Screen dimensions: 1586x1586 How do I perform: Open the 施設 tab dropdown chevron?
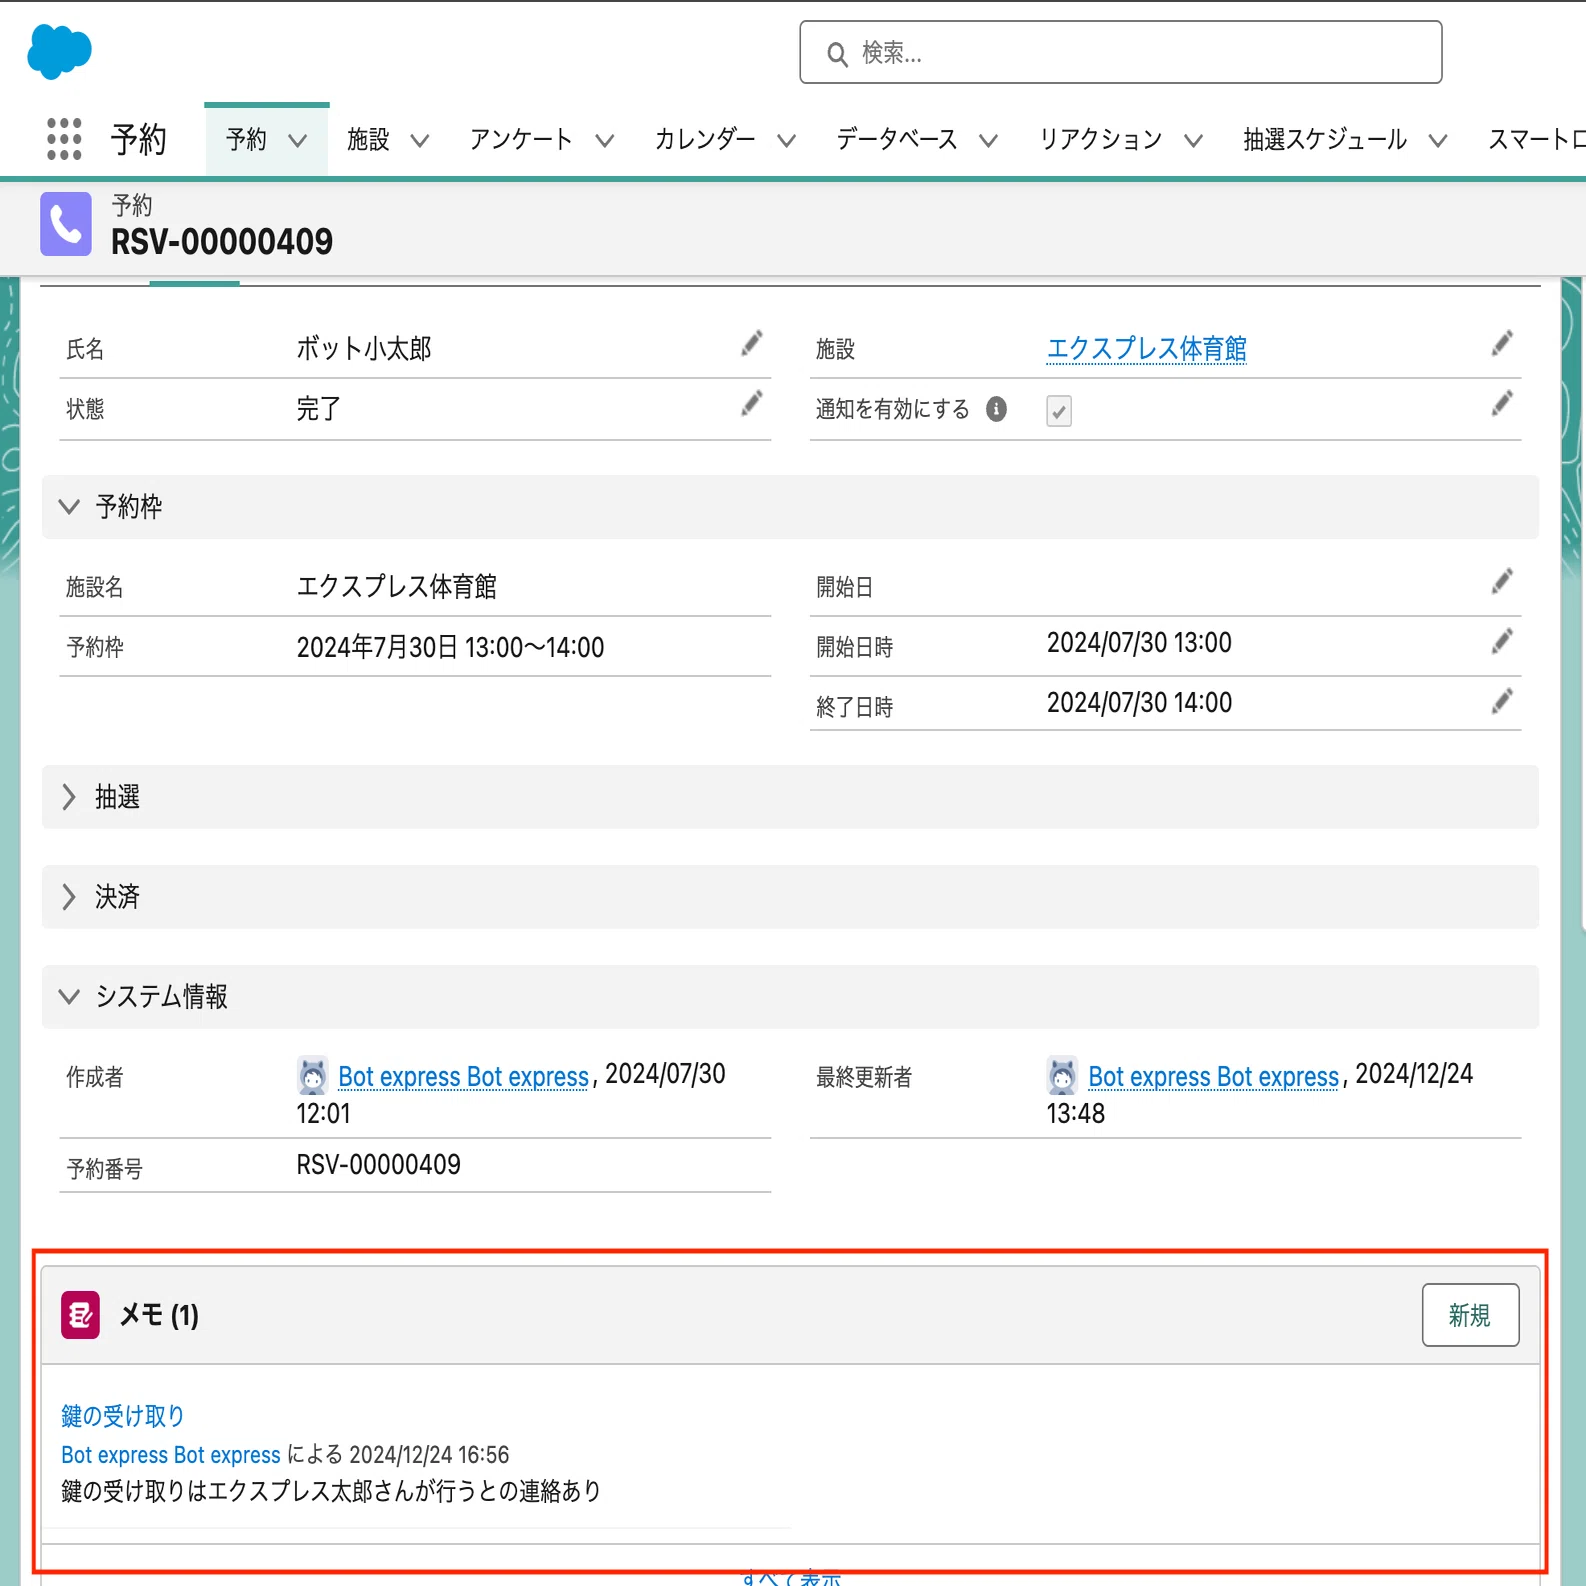tap(420, 141)
